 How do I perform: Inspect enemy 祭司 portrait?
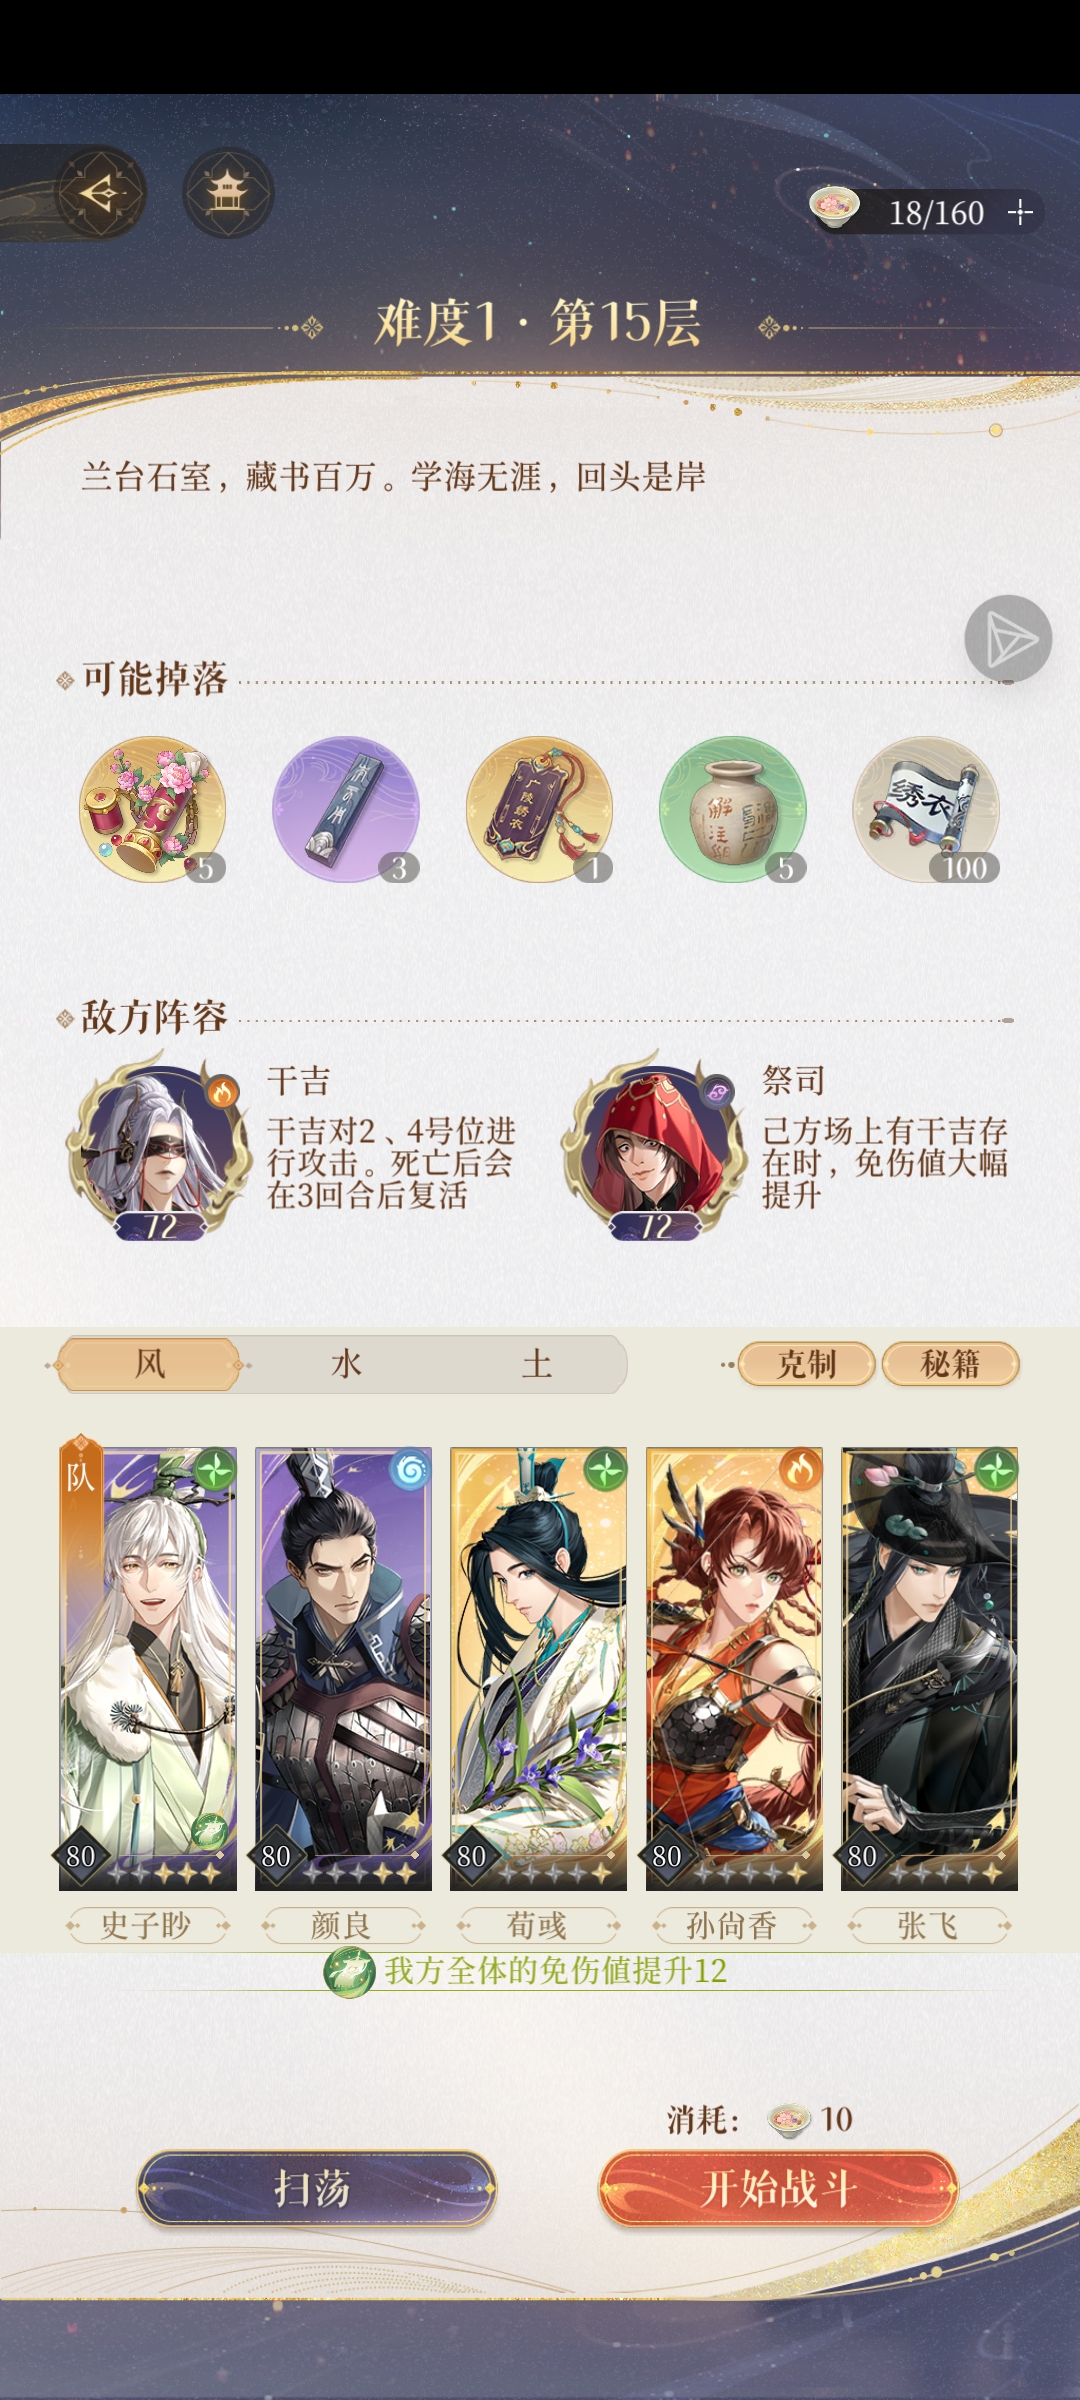coord(653,1146)
